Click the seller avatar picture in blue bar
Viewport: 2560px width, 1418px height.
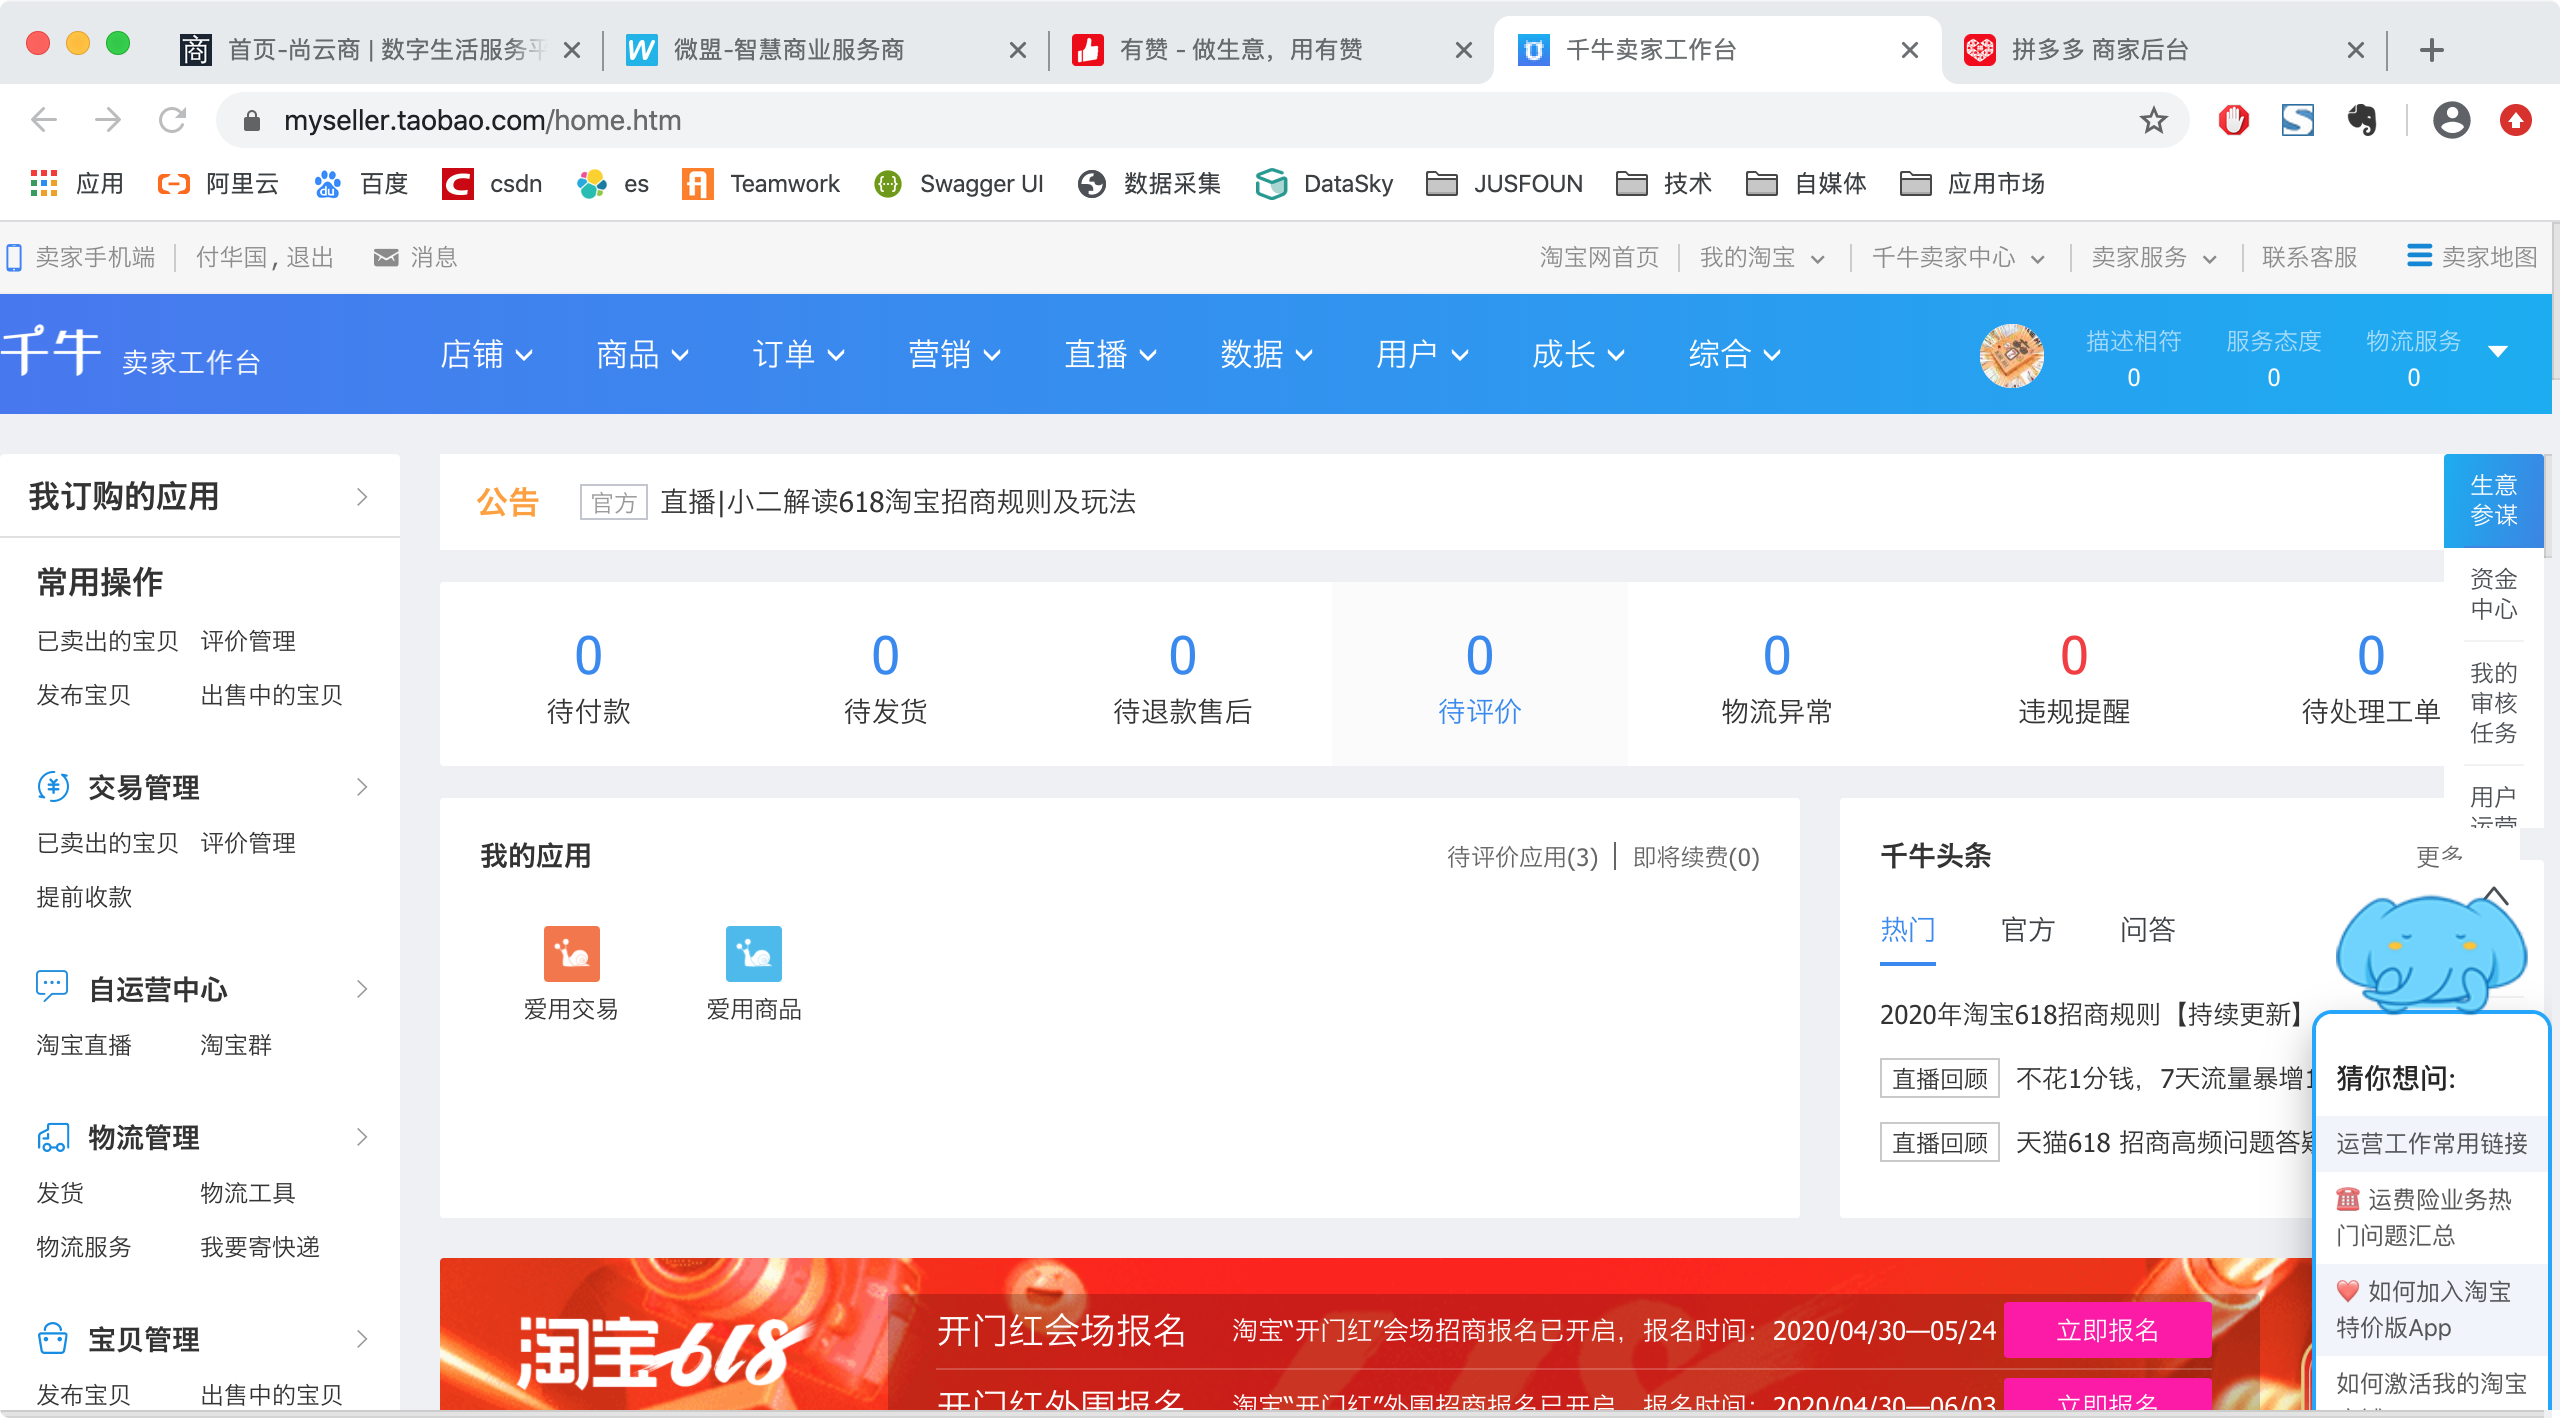[2011, 355]
